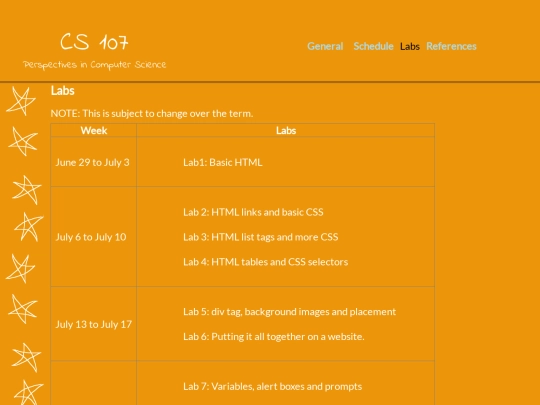Open Lab 3: HTML list tags and more CSS

[x=261, y=237]
